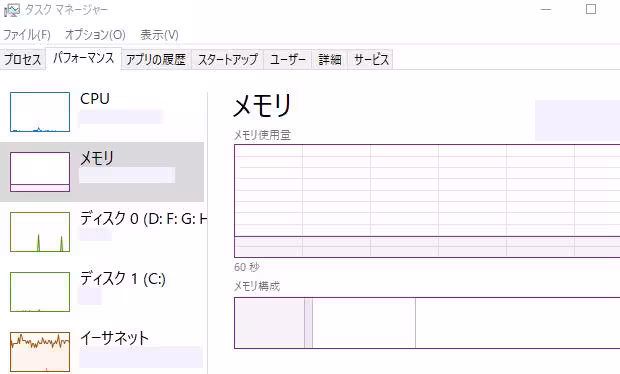This screenshot has width=620, height=374.
Task: Click the 60 秒 graph label
Action: pyautogui.click(x=247, y=267)
